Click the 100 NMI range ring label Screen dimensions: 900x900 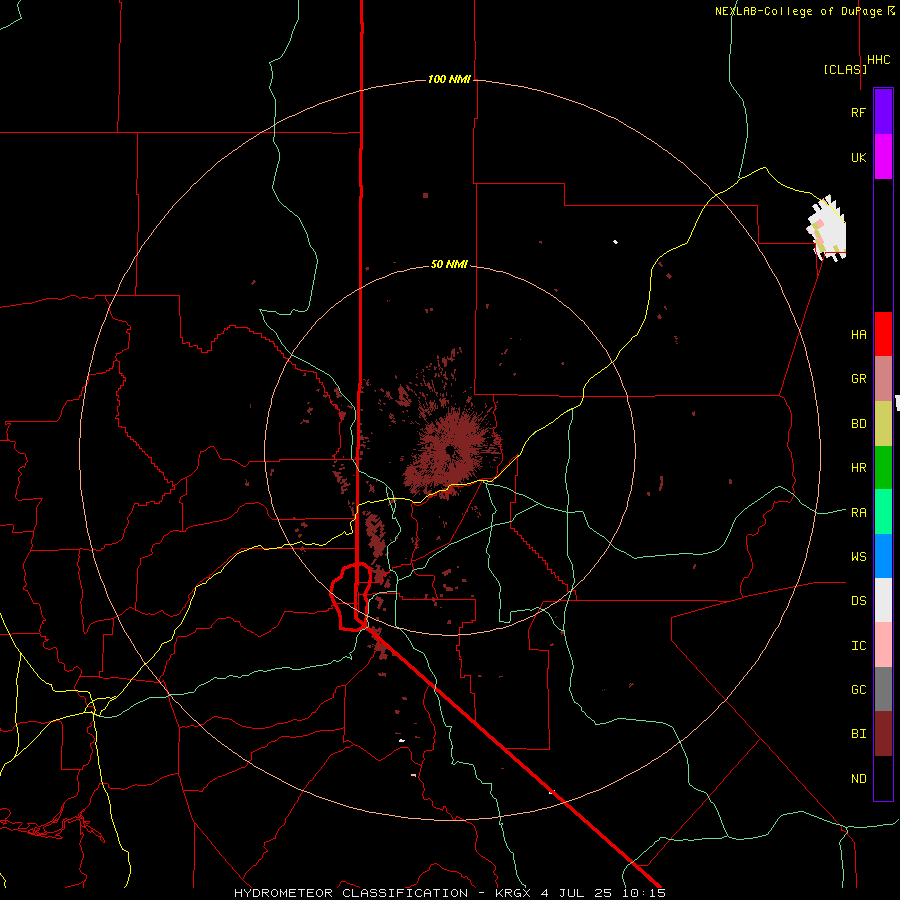[449, 79]
